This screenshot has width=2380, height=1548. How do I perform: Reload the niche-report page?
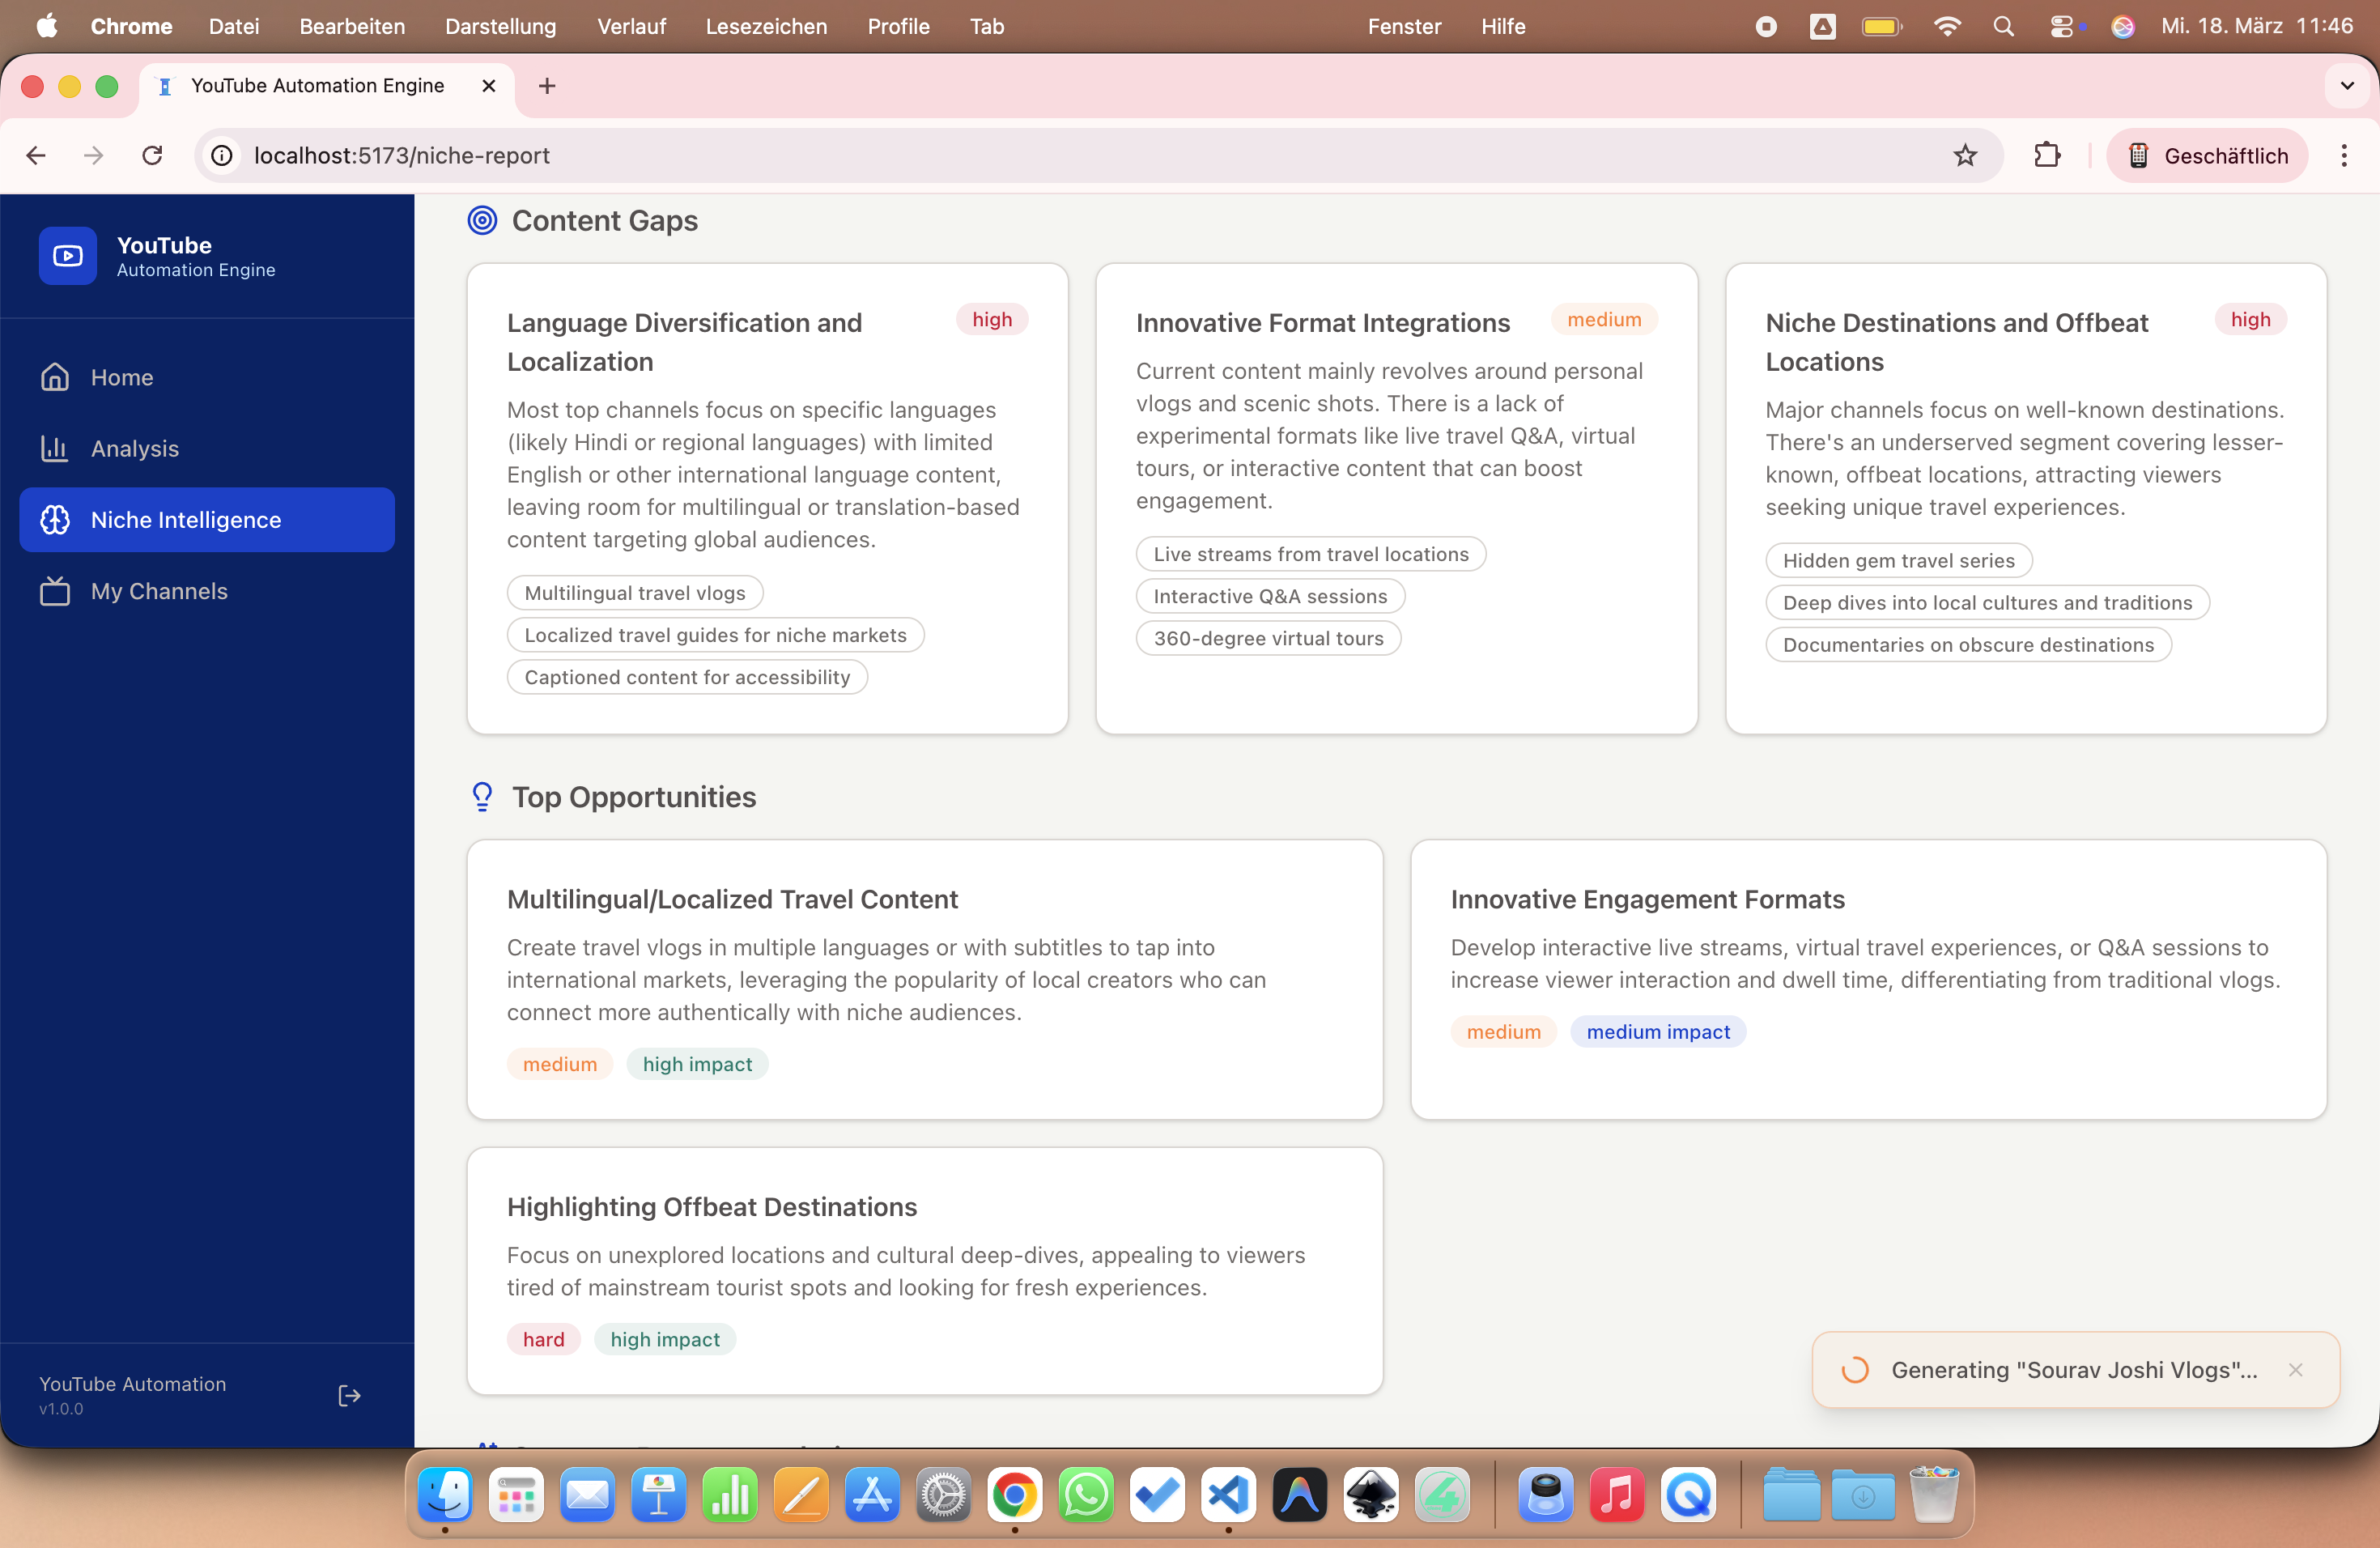152,155
